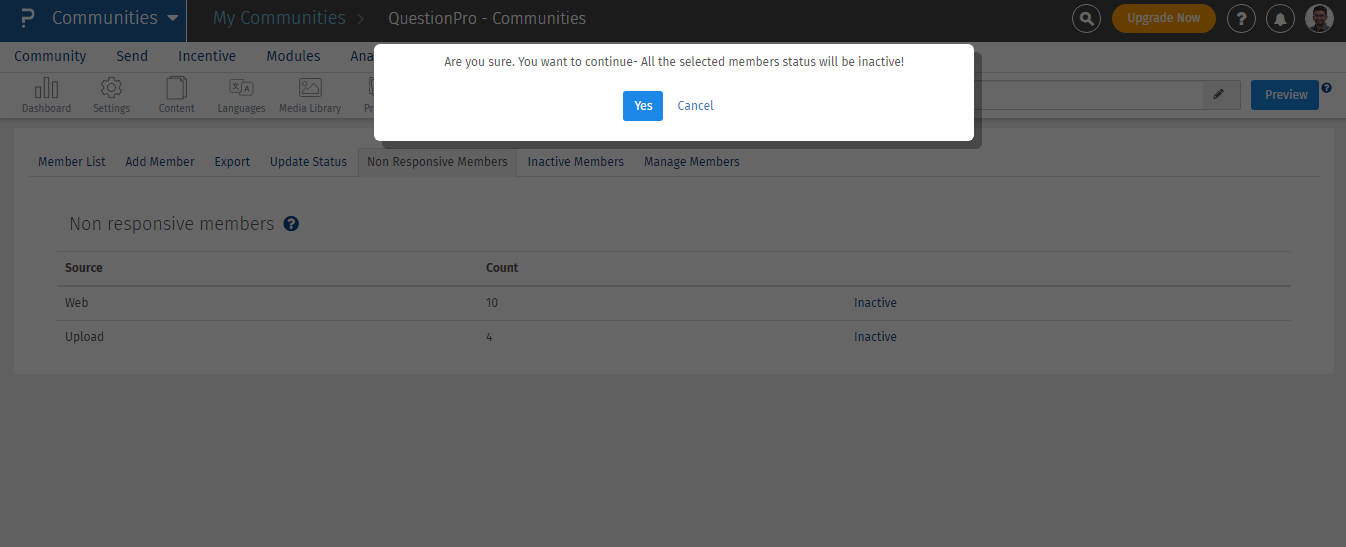1346x547 pixels.
Task: Switch to the Inactive Members tab
Action: tap(575, 162)
